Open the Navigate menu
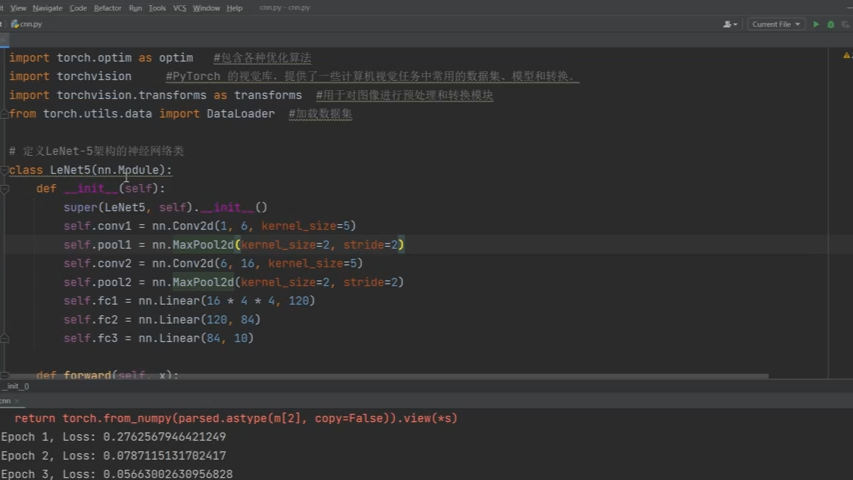This screenshot has height=480, width=853. 47,8
